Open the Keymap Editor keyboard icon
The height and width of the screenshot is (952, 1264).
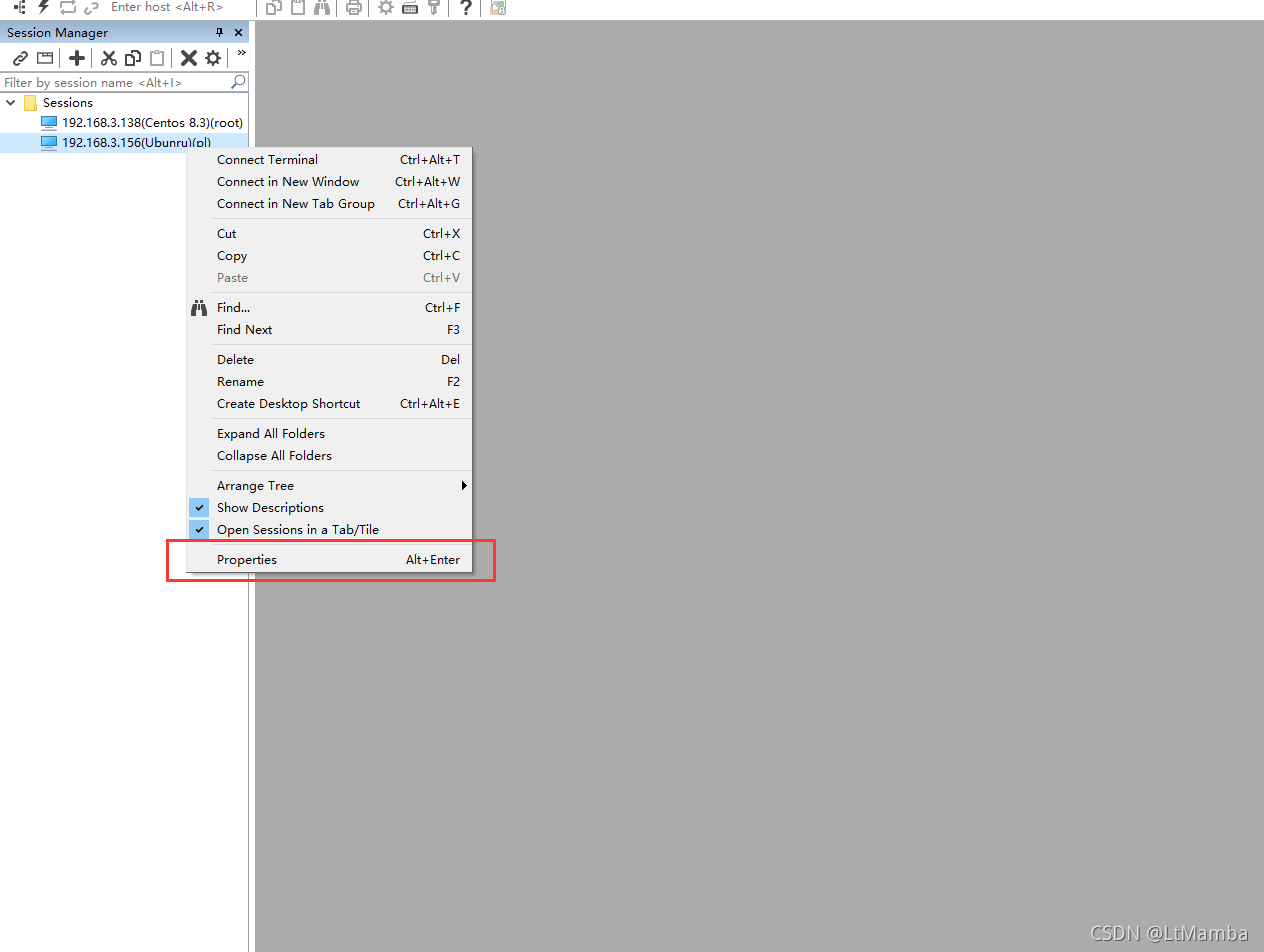click(x=410, y=7)
